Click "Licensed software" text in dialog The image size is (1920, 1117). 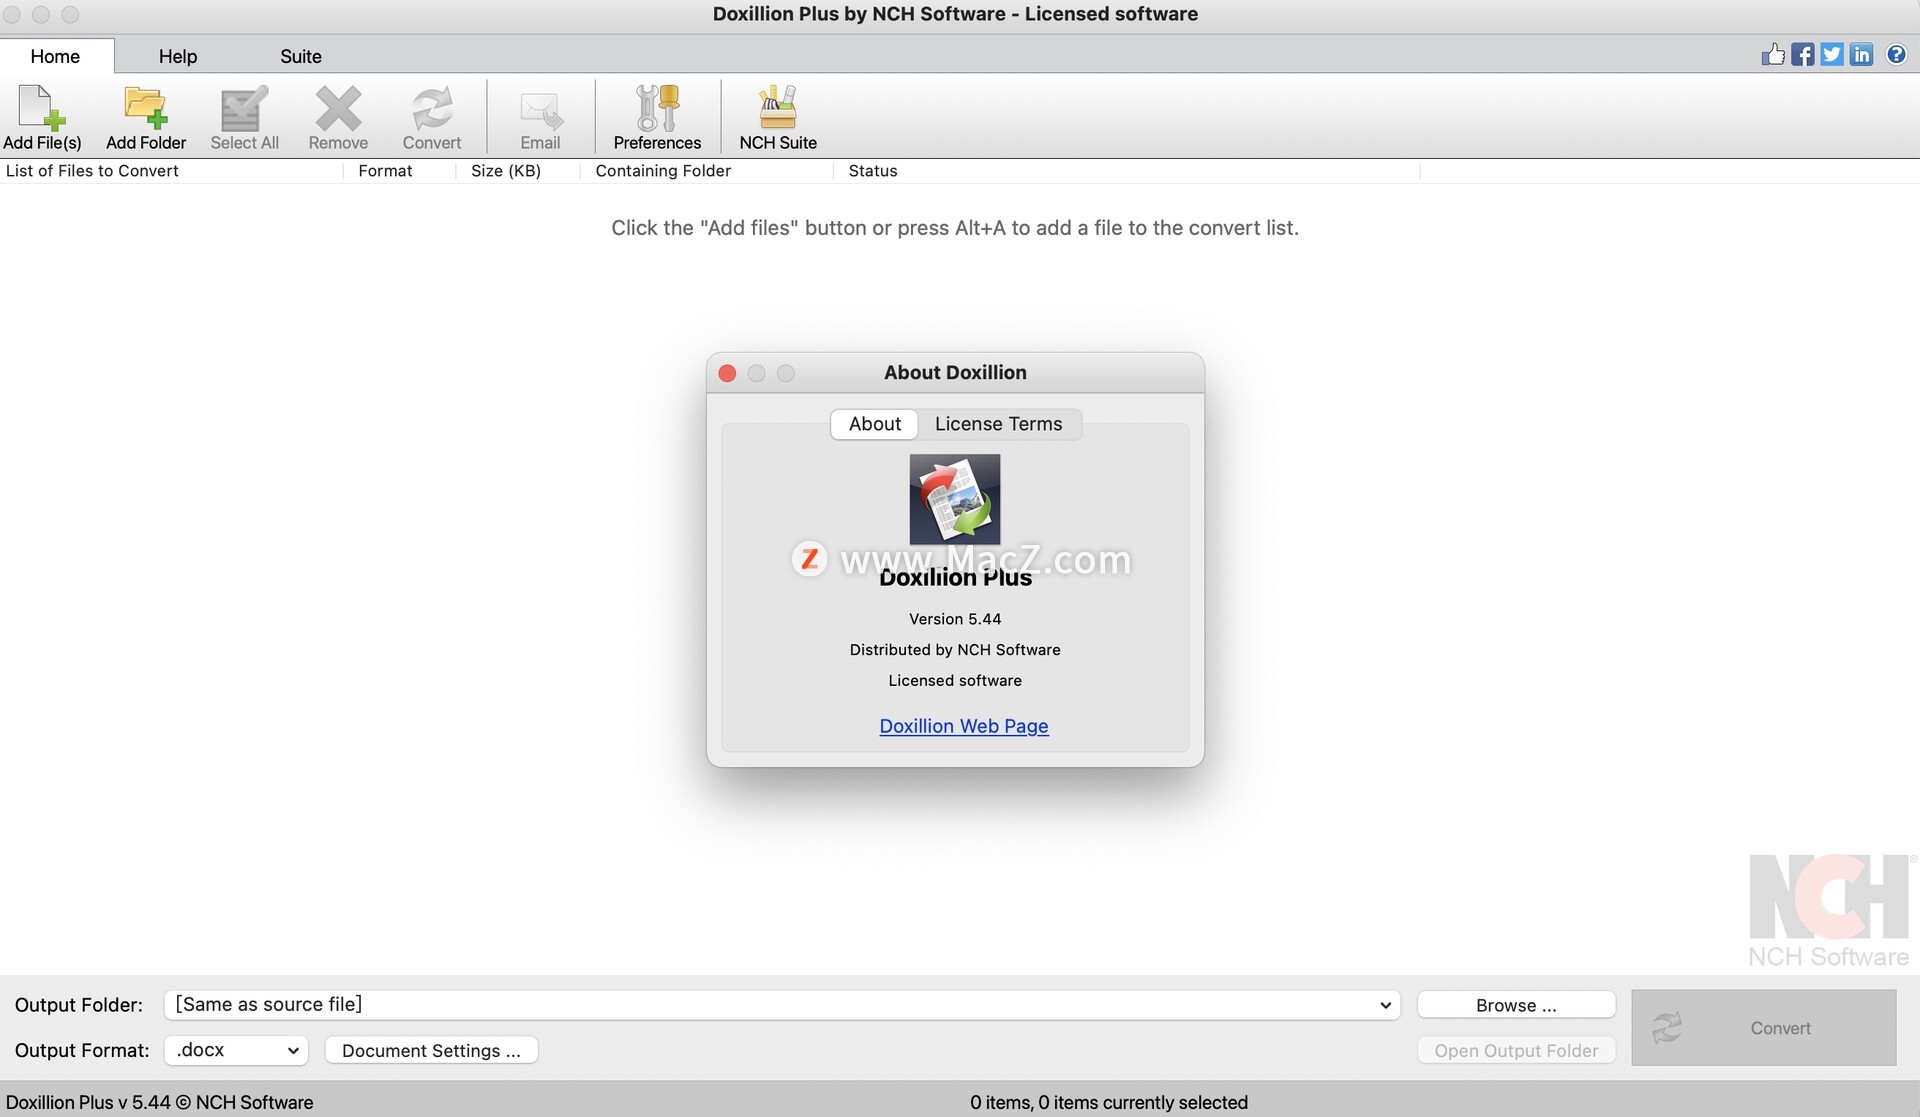tap(955, 681)
